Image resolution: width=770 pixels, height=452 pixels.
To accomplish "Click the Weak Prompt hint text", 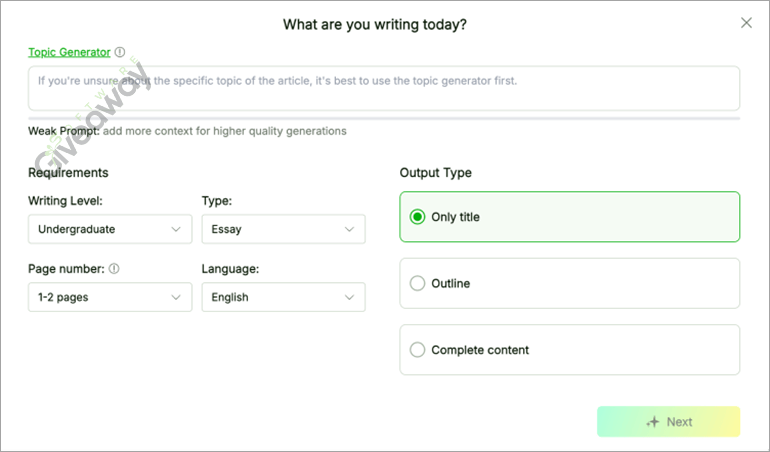I will 188,131.
